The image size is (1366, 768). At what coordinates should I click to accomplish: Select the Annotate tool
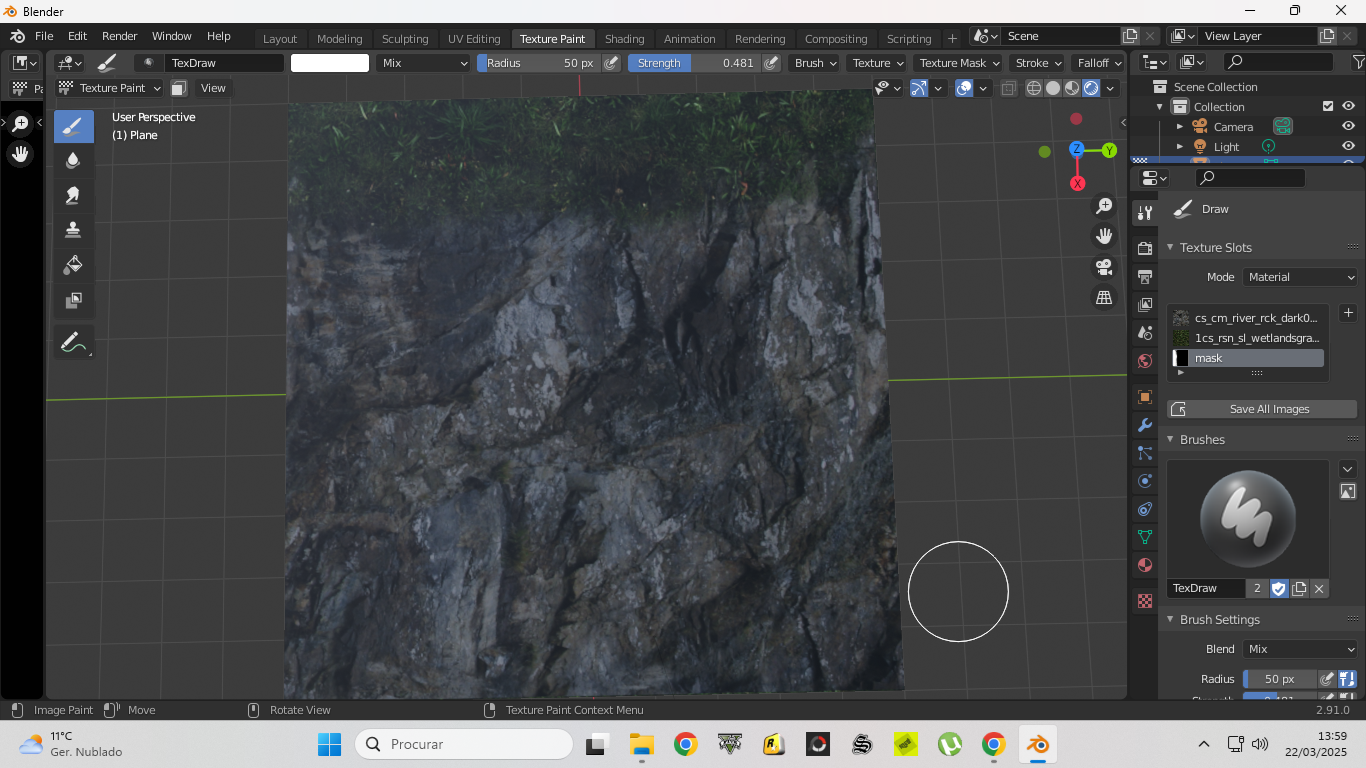tap(73, 342)
